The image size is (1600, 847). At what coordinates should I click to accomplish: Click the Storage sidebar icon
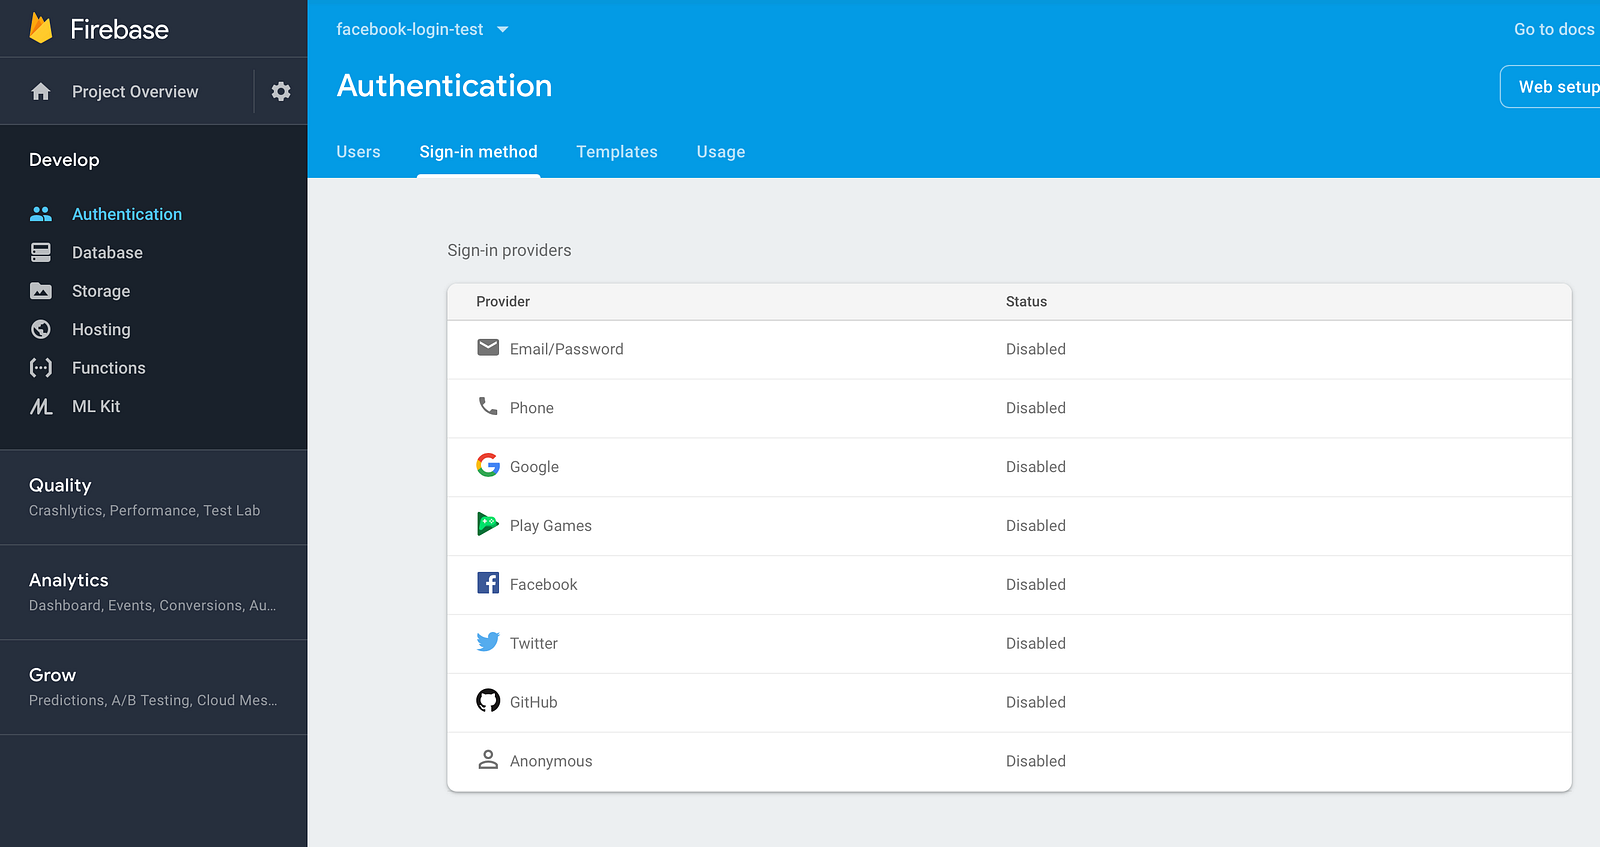[x=41, y=291]
